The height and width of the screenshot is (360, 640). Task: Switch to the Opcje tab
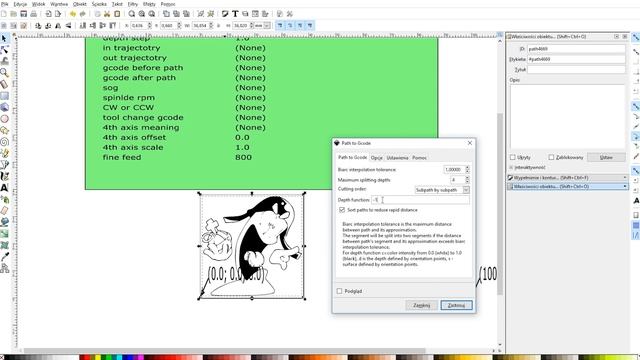[376, 158]
